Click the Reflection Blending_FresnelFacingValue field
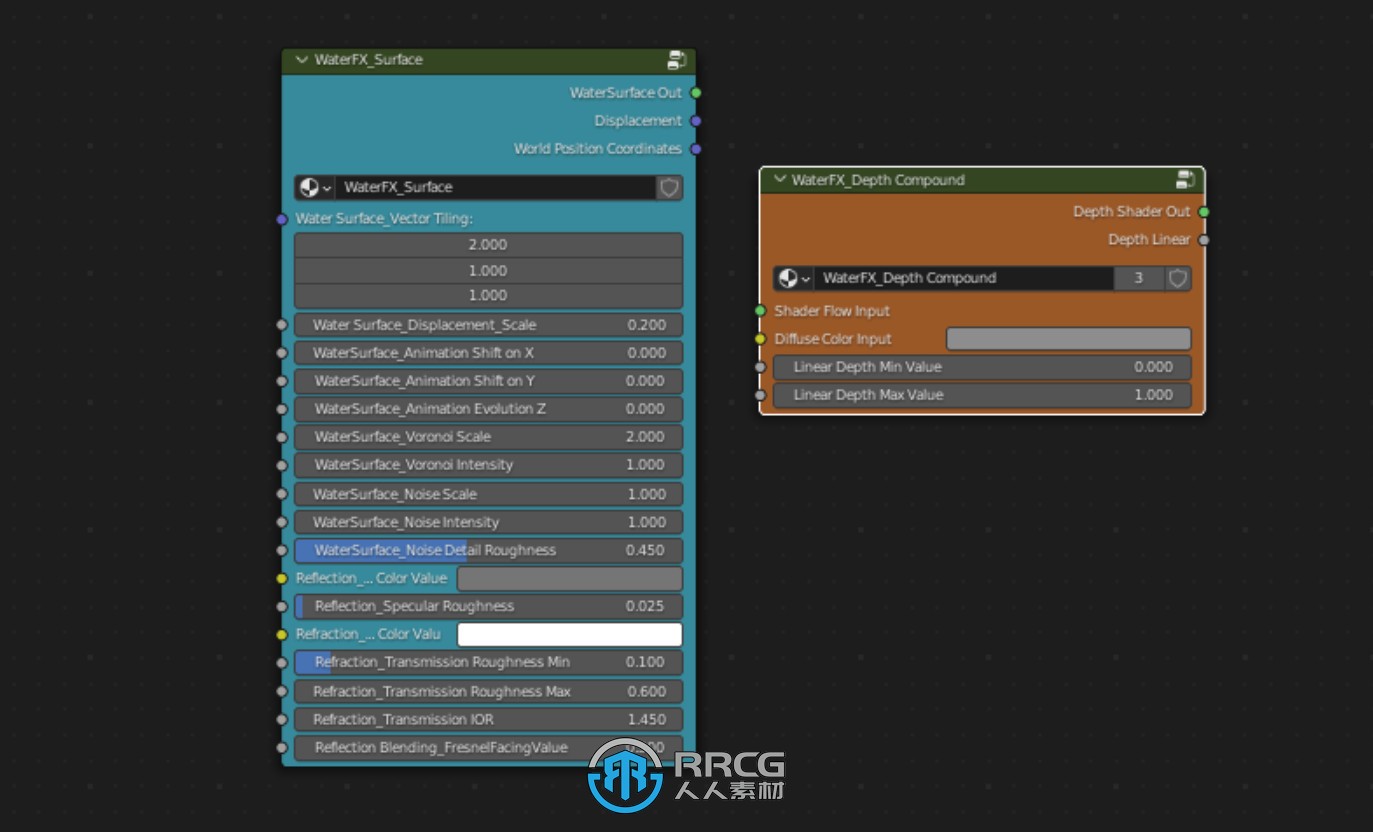Viewport: 1373px width, 832px height. coord(488,747)
